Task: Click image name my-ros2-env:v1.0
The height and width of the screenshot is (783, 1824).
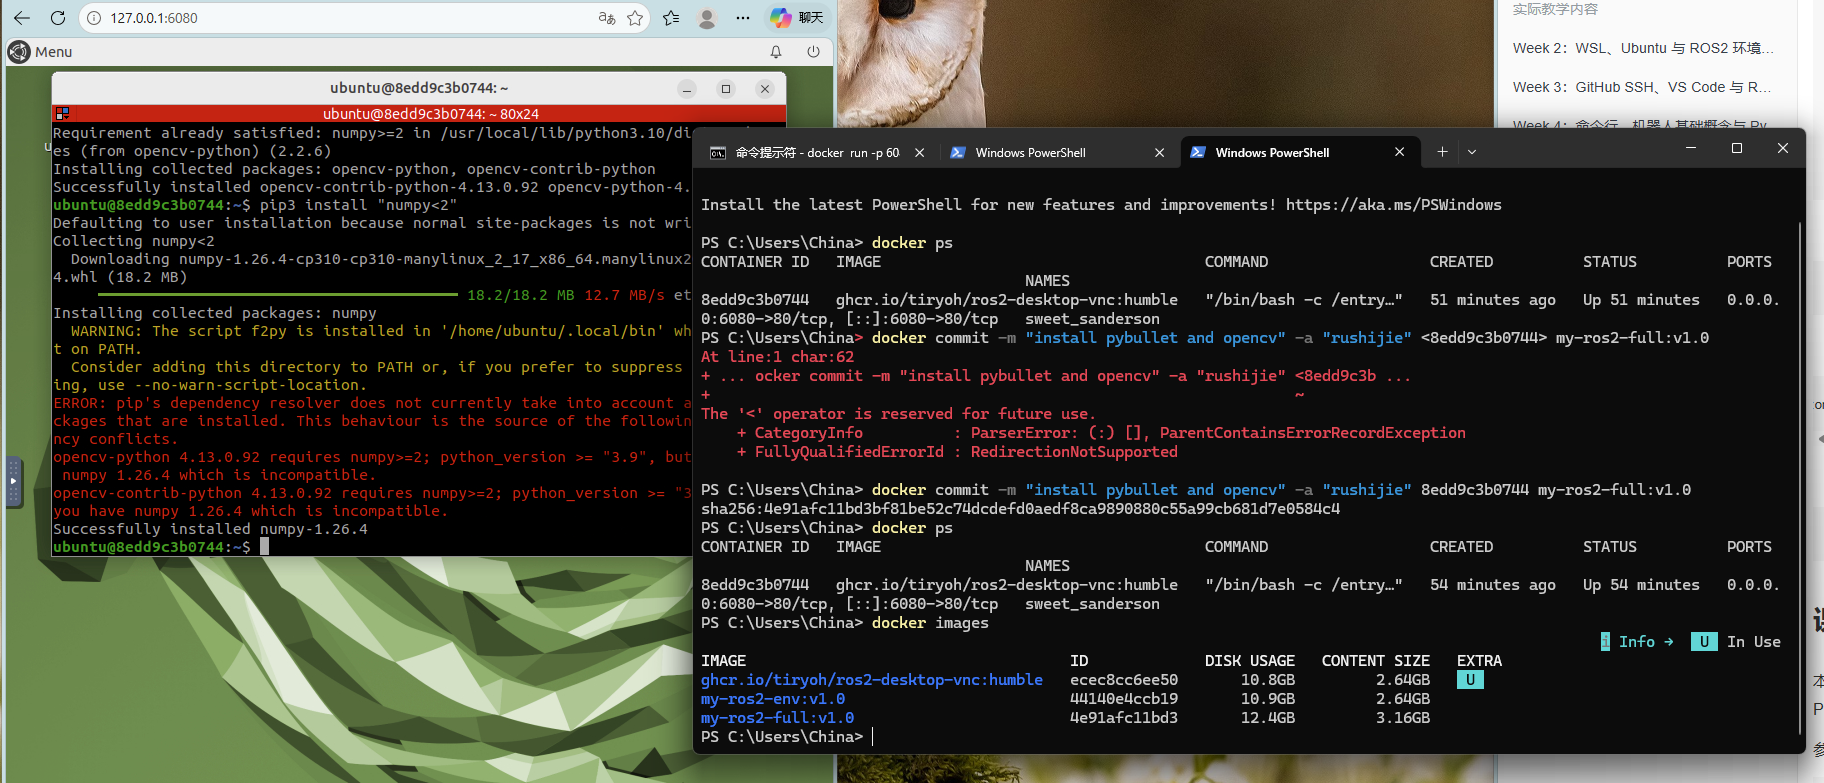Action: point(773,699)
